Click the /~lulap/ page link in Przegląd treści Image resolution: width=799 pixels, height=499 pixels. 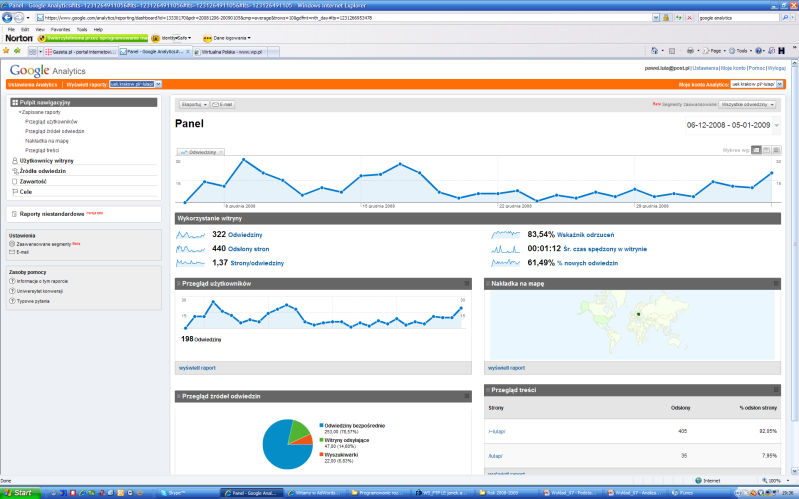497,431
